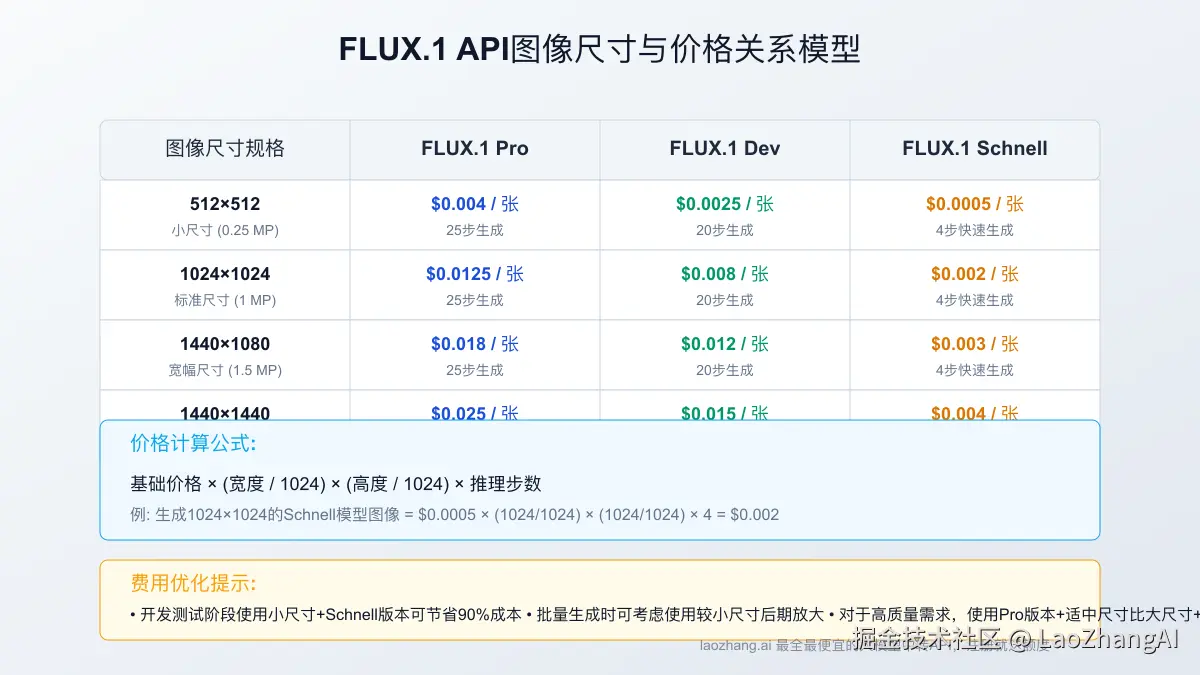Click the Schnell price $0.003 for 1440×1080
The height and width of the screenshot is (675, 1200).
973,343
